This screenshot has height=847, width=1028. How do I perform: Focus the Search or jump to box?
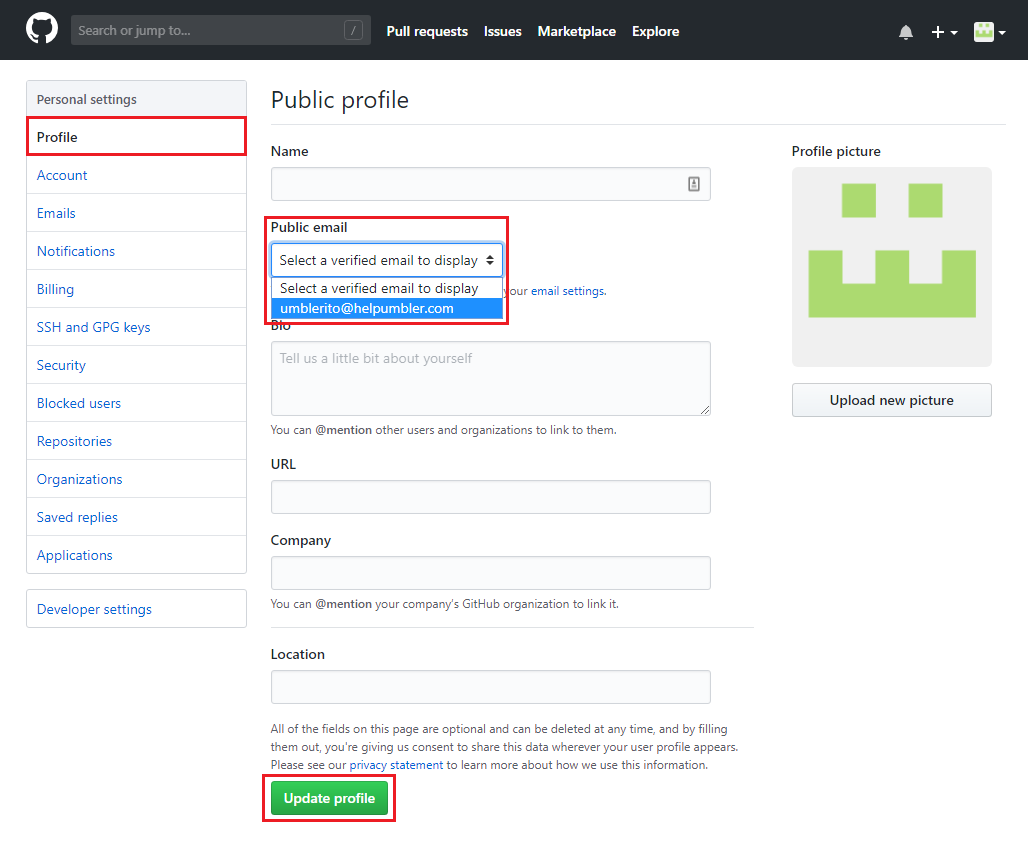tap(220, 30)
